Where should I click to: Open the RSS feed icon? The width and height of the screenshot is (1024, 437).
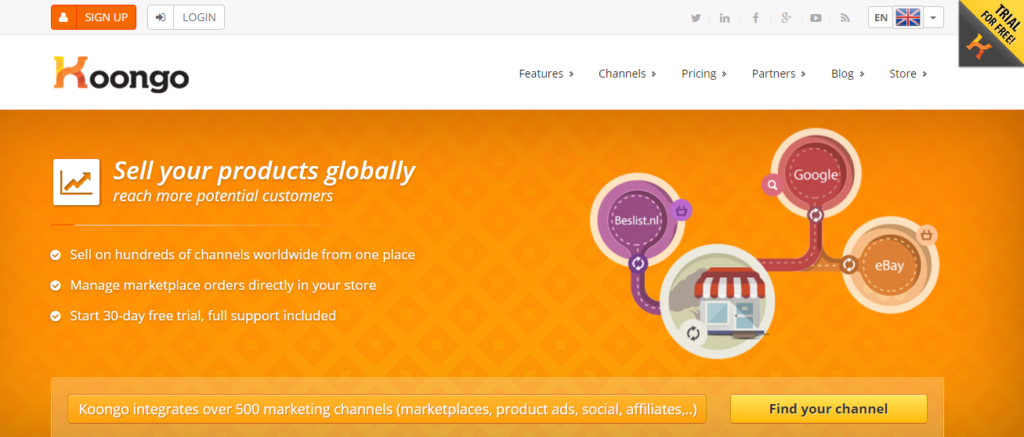(x=845, y=18)
